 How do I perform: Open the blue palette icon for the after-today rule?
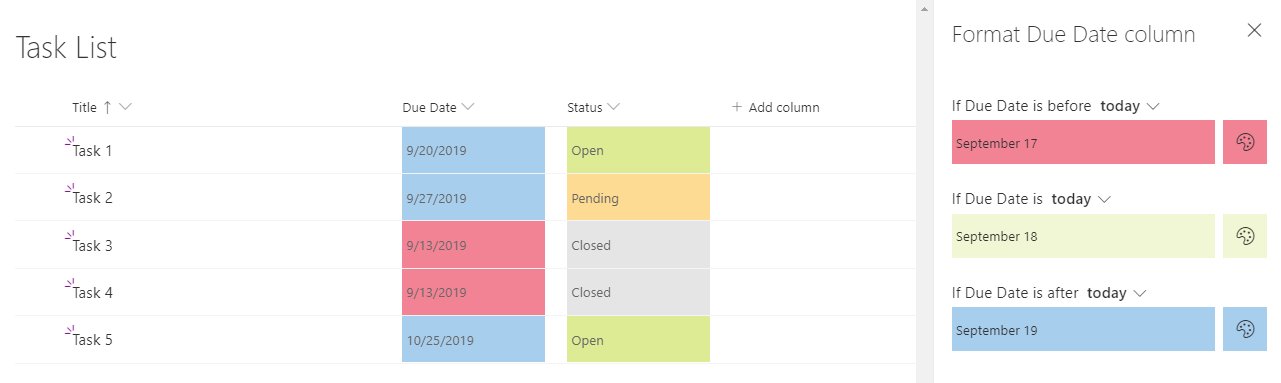pos(1245,329)
